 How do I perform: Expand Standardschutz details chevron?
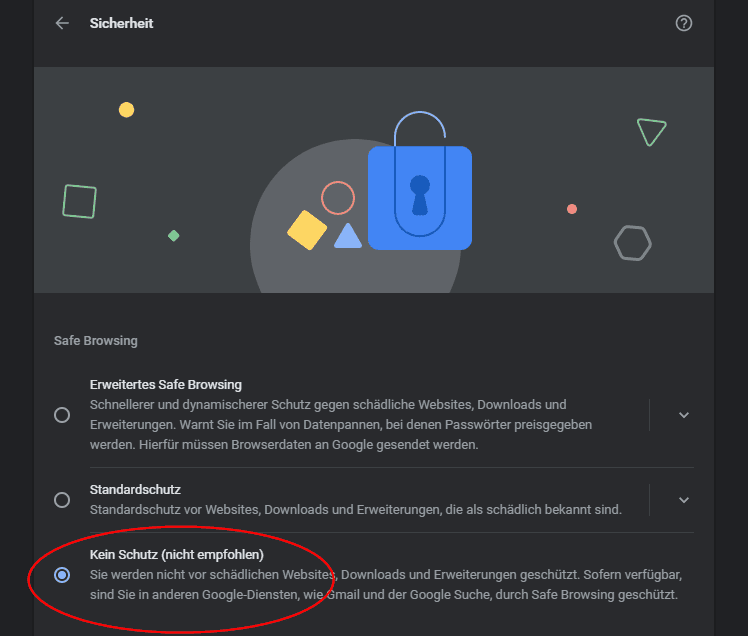tap(684, 500)
